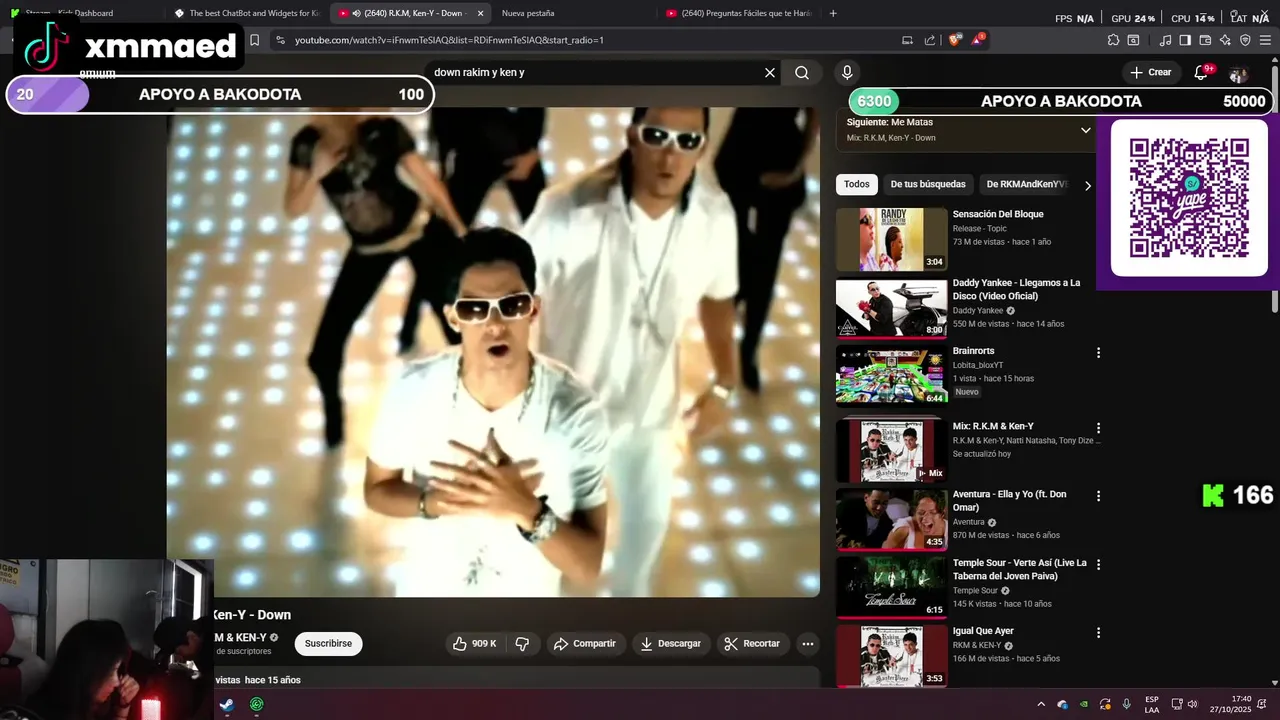Open options menu for Aventura - Ella y Yo
The image size is (1280, 720).
tap(1098, 496)
